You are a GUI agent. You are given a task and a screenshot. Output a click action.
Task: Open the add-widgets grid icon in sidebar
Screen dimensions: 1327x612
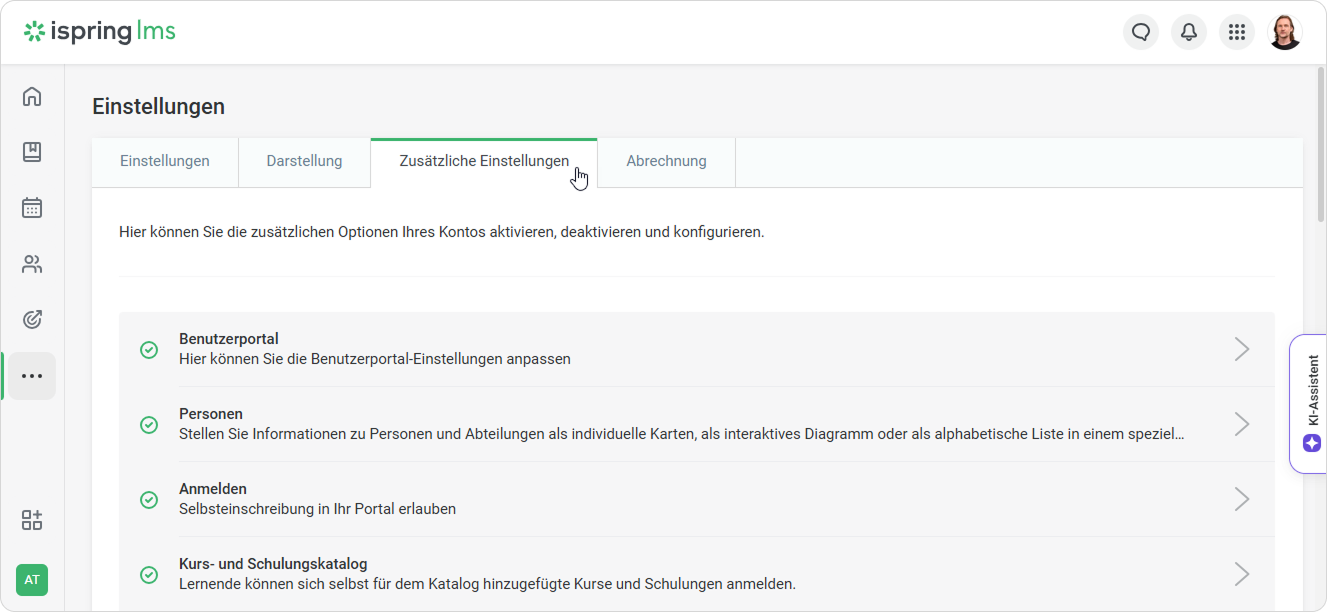(x=32, y=520)
